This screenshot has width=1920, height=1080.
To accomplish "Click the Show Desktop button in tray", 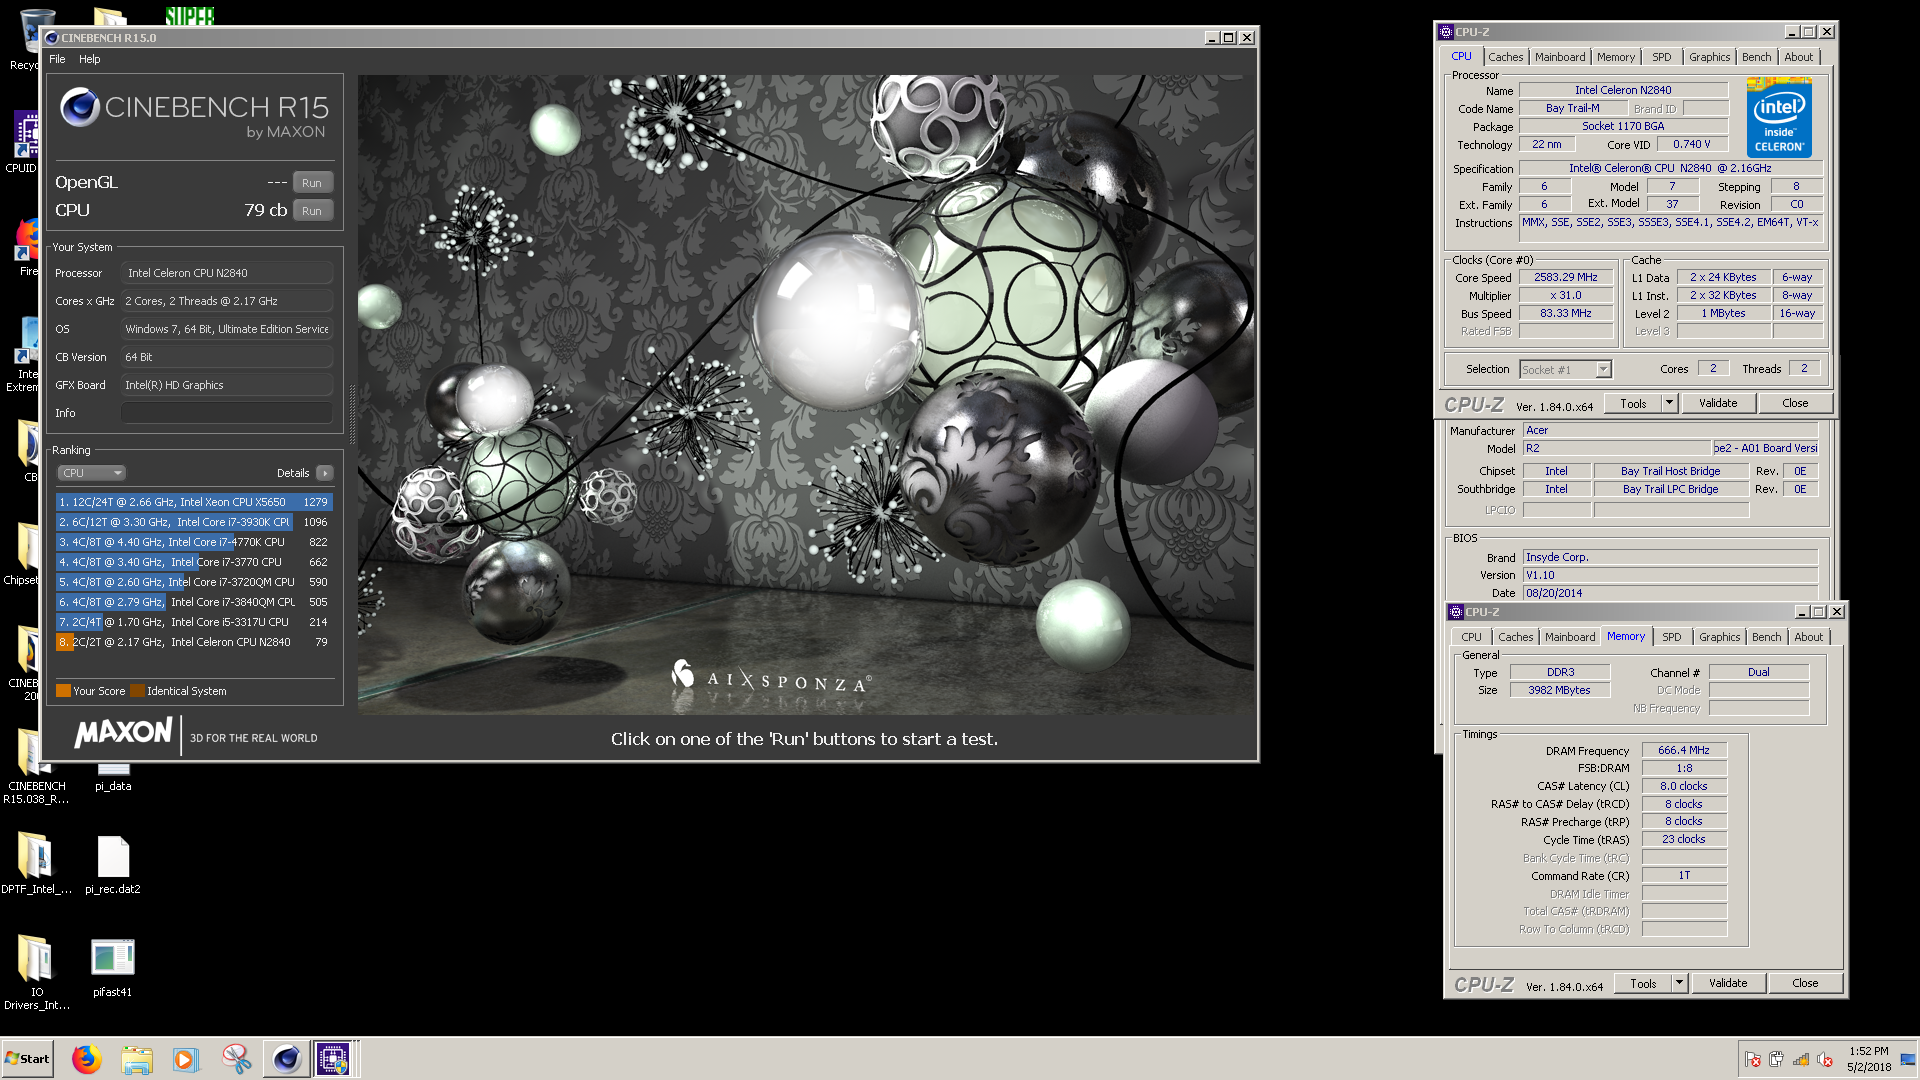I will pyautogui.click(x=1909, y=1059).
